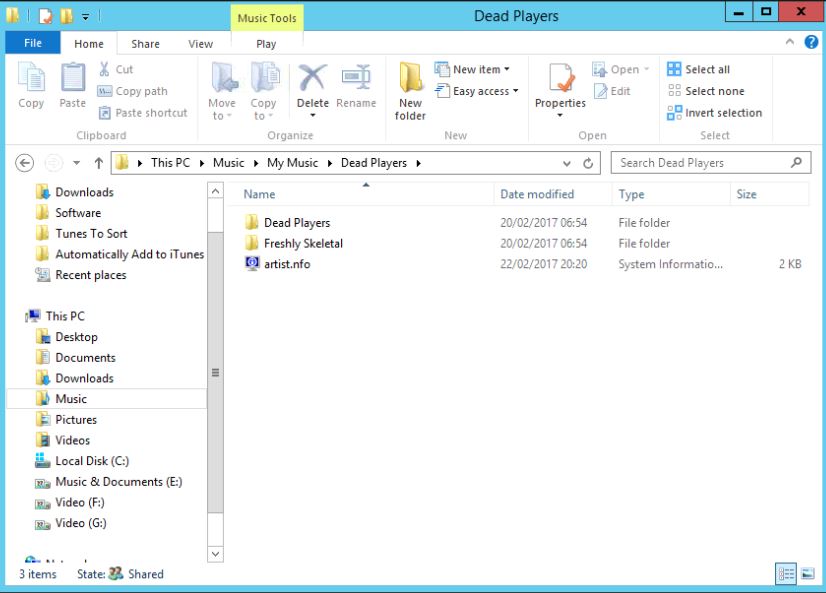The image size is (826, 593).
Task: Click Invert selection in the ribbon
Action: (x=675, y=113)
